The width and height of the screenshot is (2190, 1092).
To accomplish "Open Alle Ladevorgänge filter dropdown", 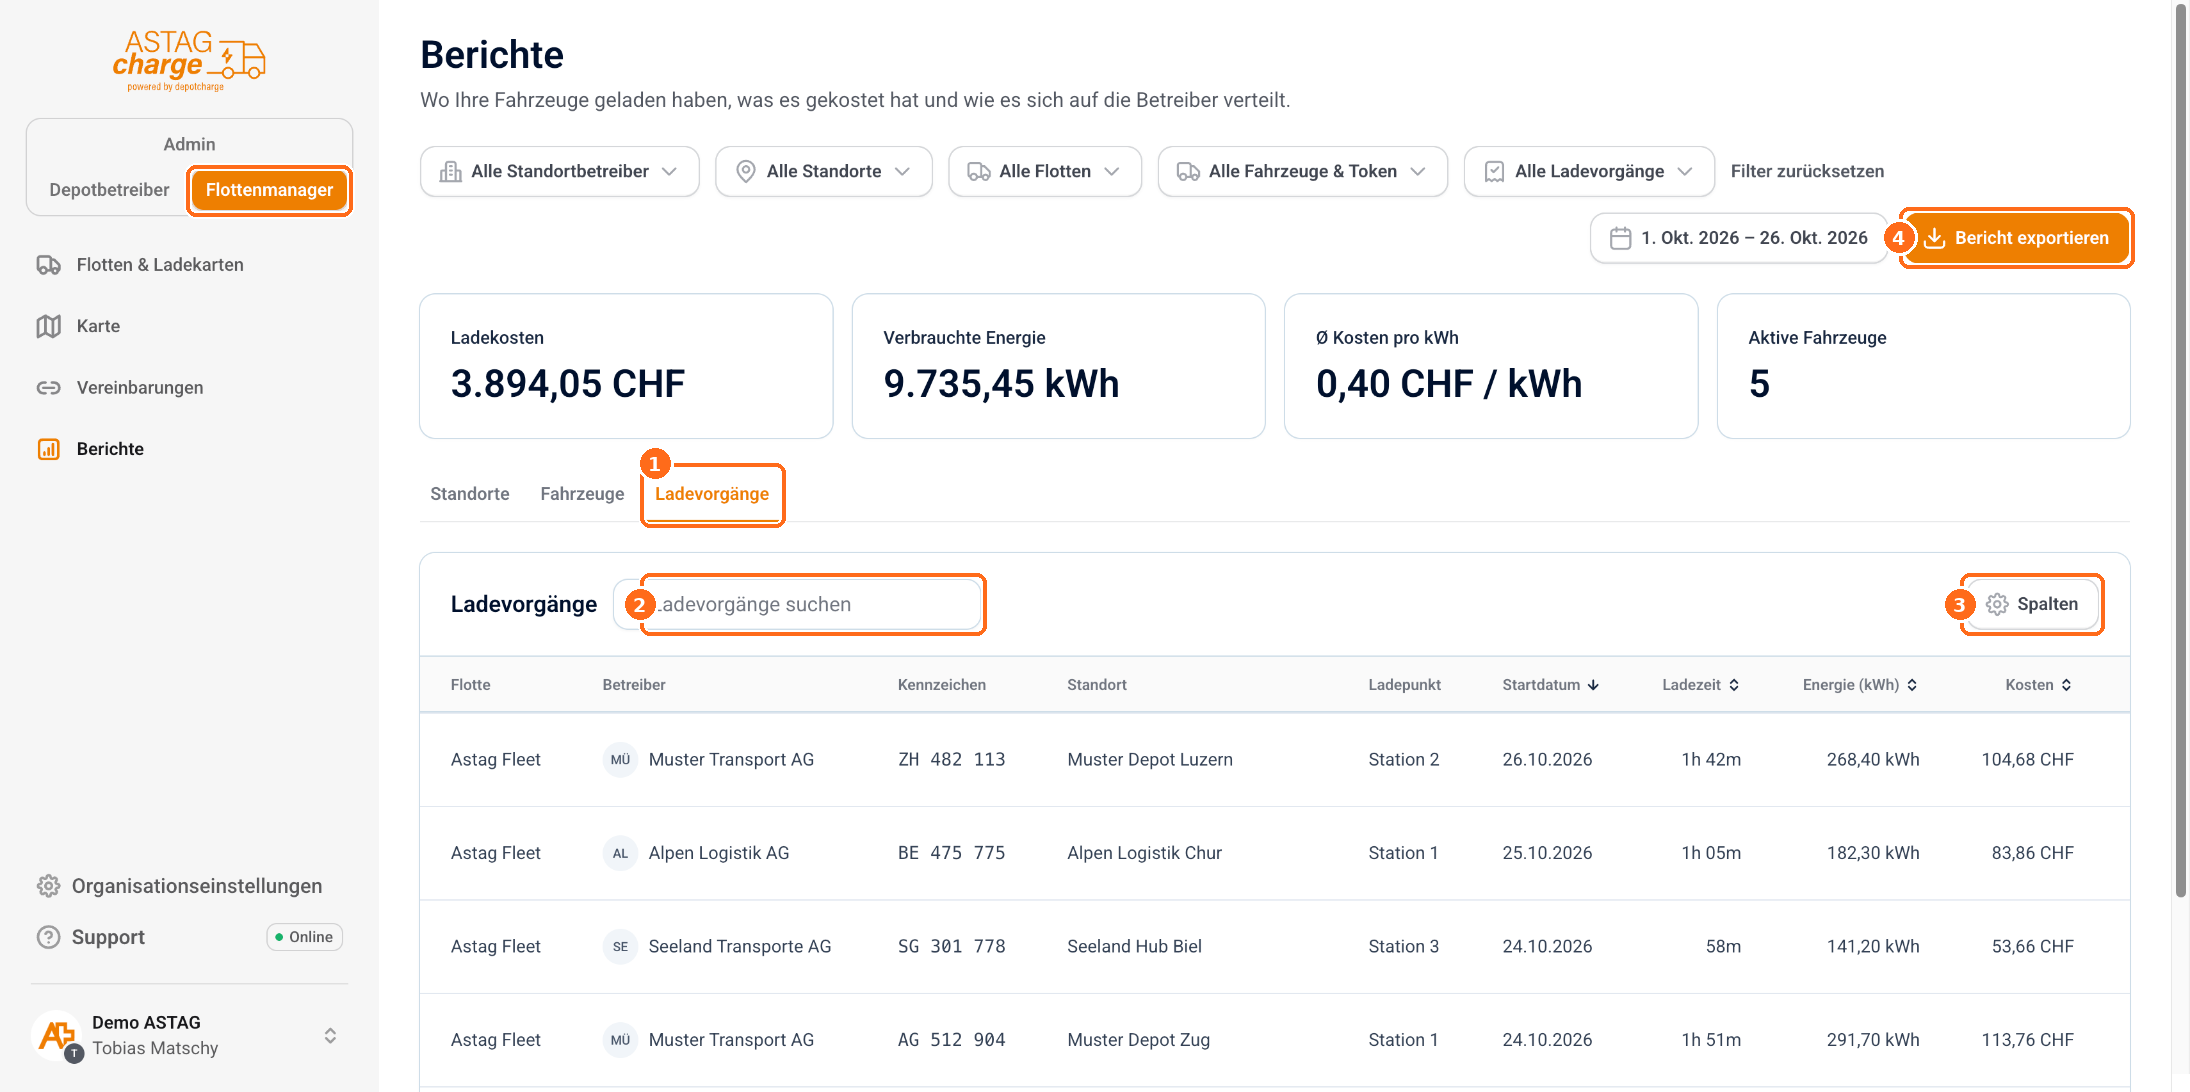I will 1588,172.
